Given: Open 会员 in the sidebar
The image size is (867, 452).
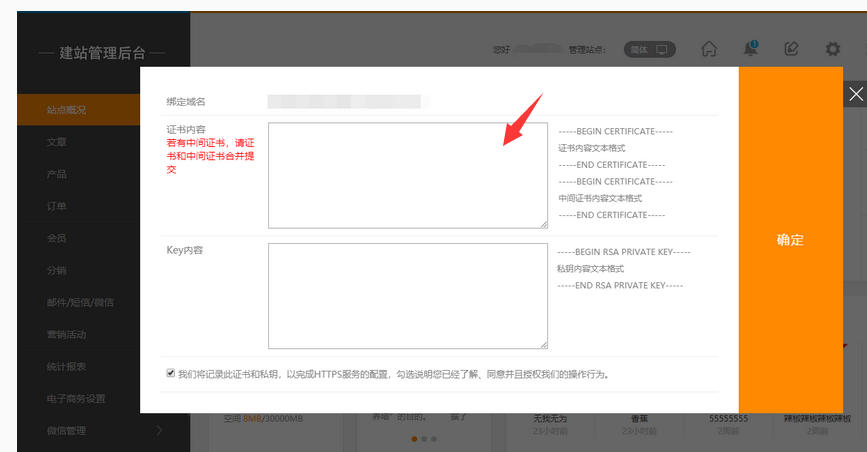Looking at the screenshot, I should pos(56,238).
